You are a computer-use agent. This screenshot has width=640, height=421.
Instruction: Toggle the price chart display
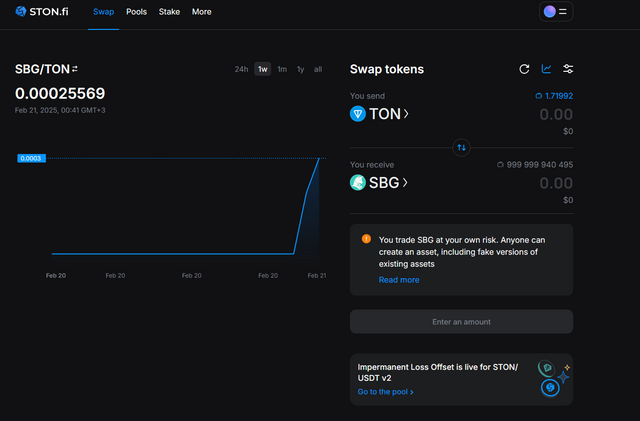tap(546, 69)
